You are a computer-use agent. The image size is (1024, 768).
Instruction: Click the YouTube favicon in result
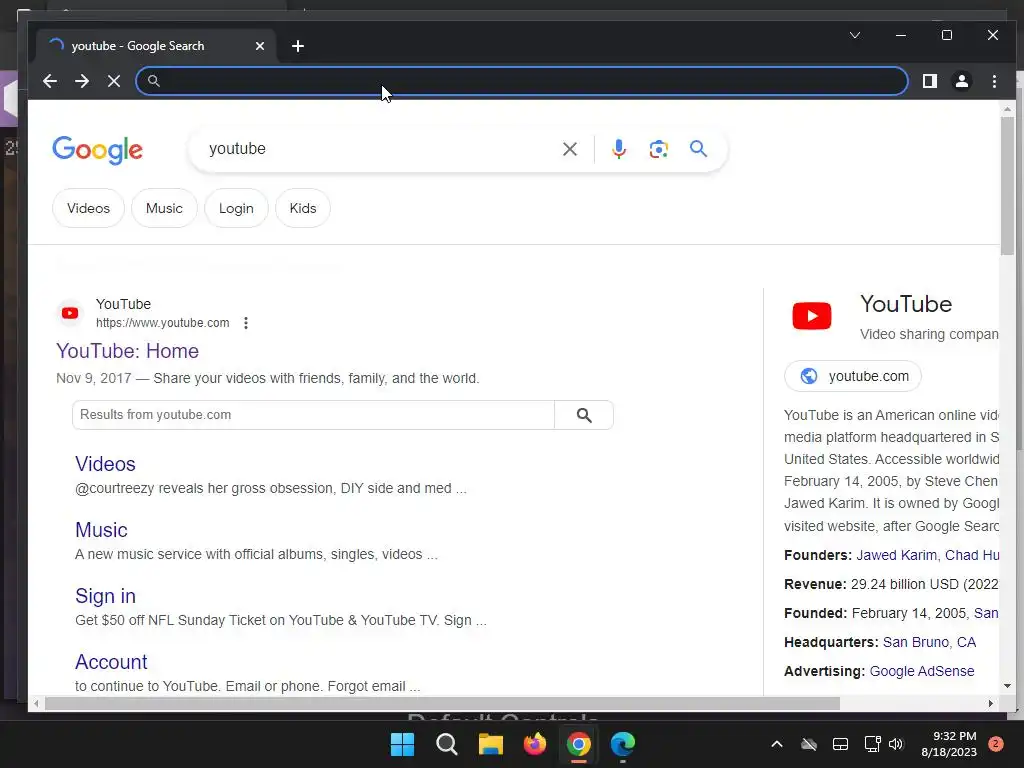point(70,313)
